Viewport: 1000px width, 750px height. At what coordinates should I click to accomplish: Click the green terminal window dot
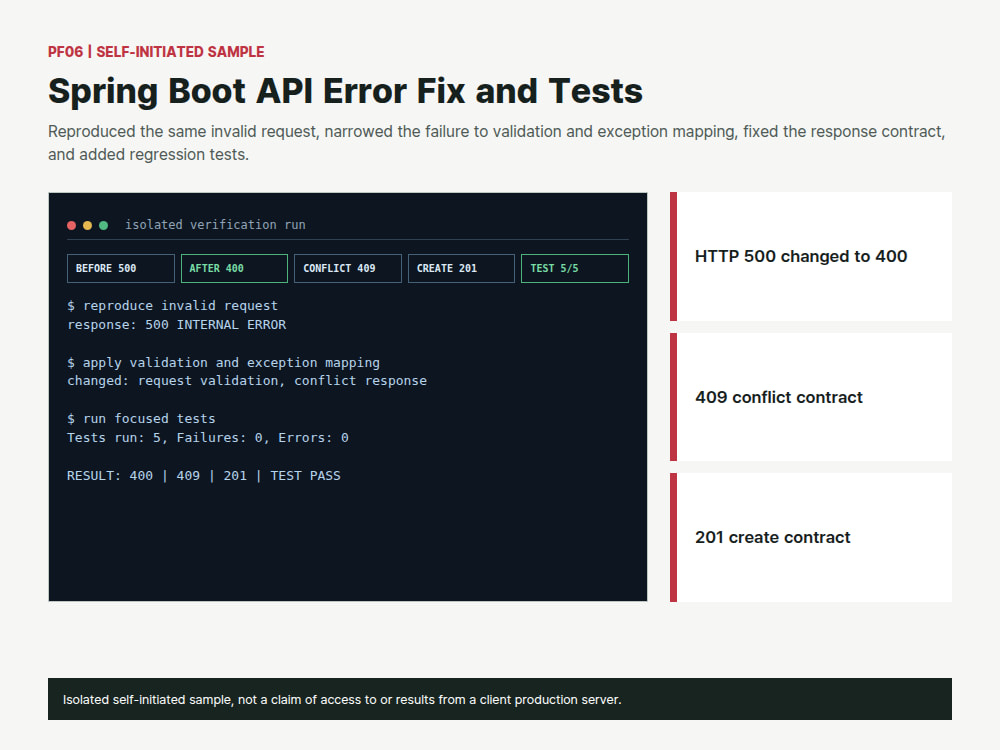click(103, 225)
